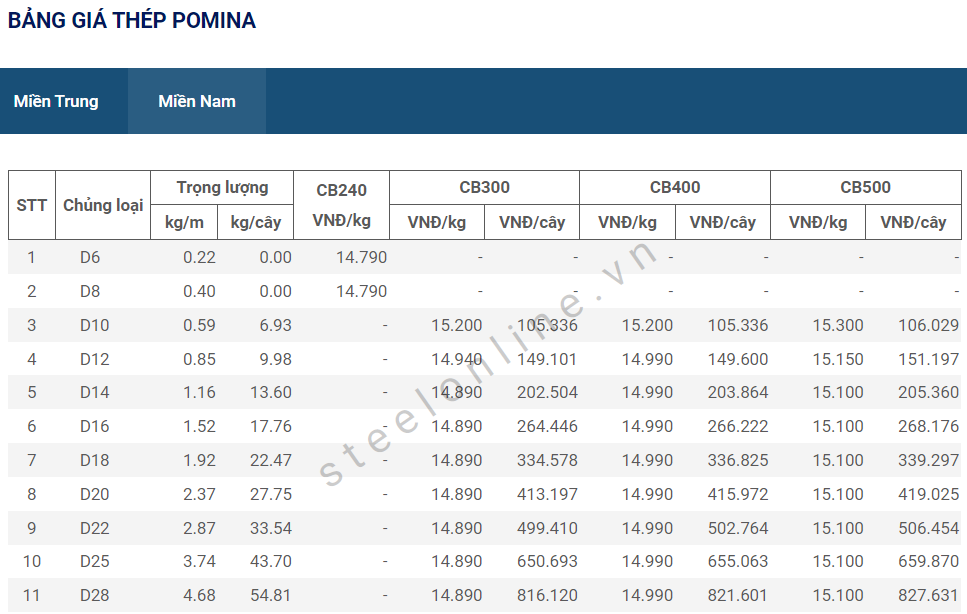Select CB240 price 14.790 in D6 row
The height and width of the screenshot is (614, 967).
361,257
